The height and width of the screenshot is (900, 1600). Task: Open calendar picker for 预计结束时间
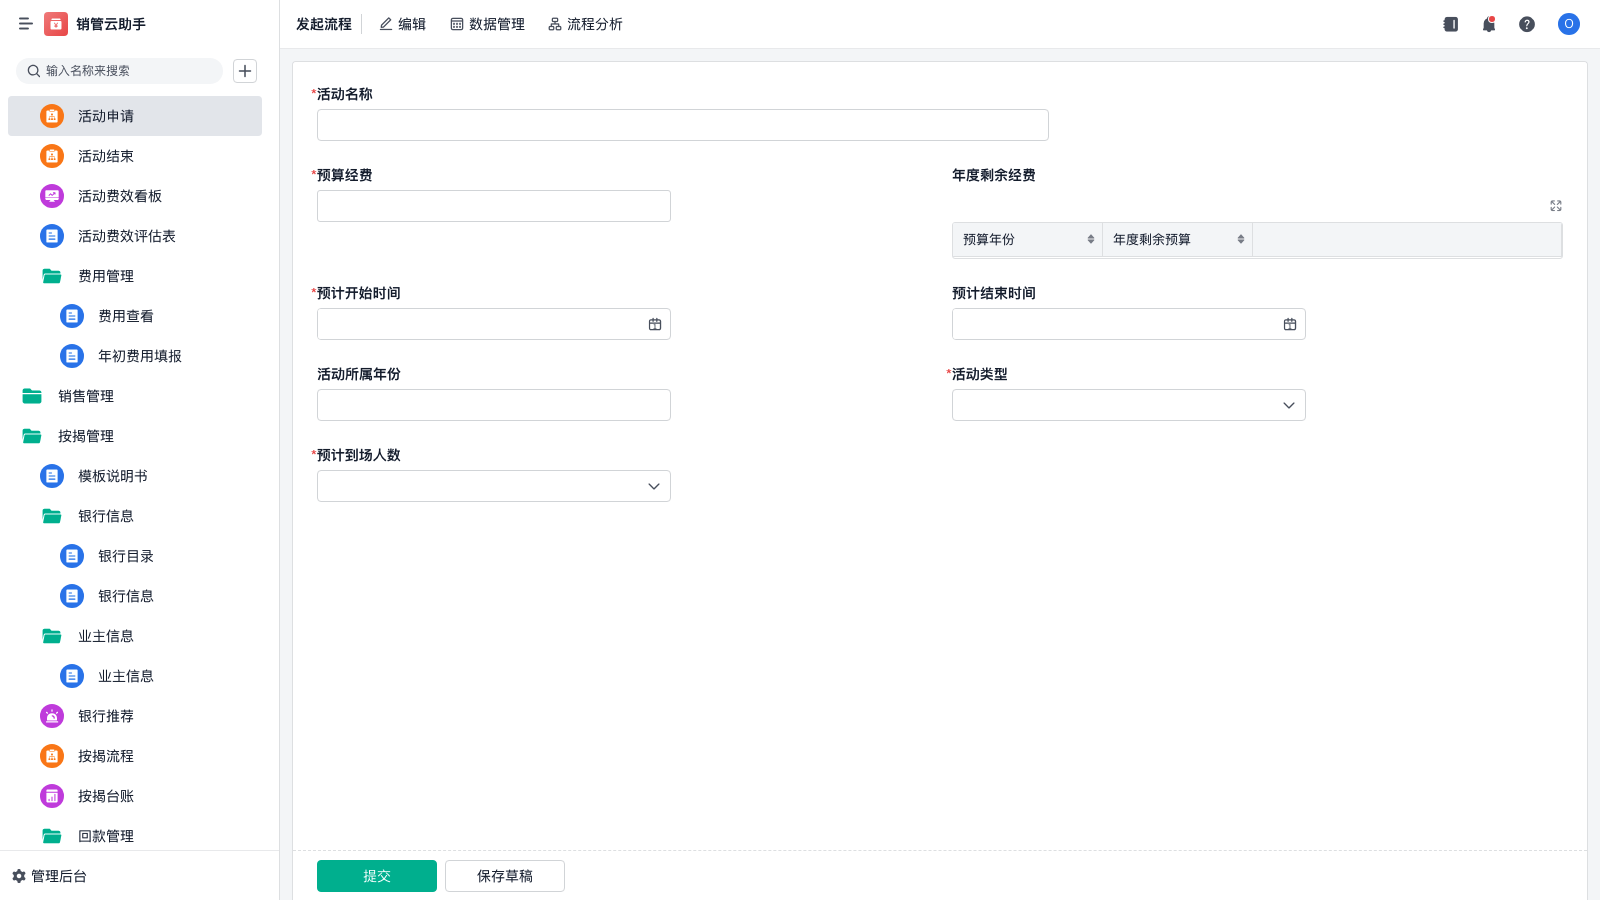pos(1290,324)
